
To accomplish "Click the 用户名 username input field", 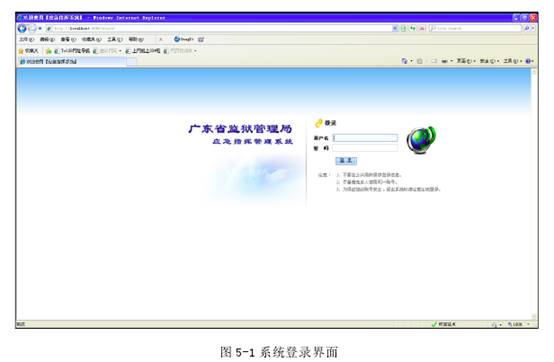I will (x=365, y=138).
